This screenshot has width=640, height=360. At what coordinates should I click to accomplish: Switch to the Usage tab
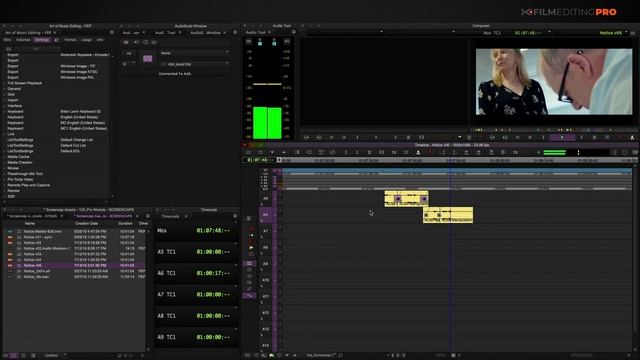(x=86, y=40)
